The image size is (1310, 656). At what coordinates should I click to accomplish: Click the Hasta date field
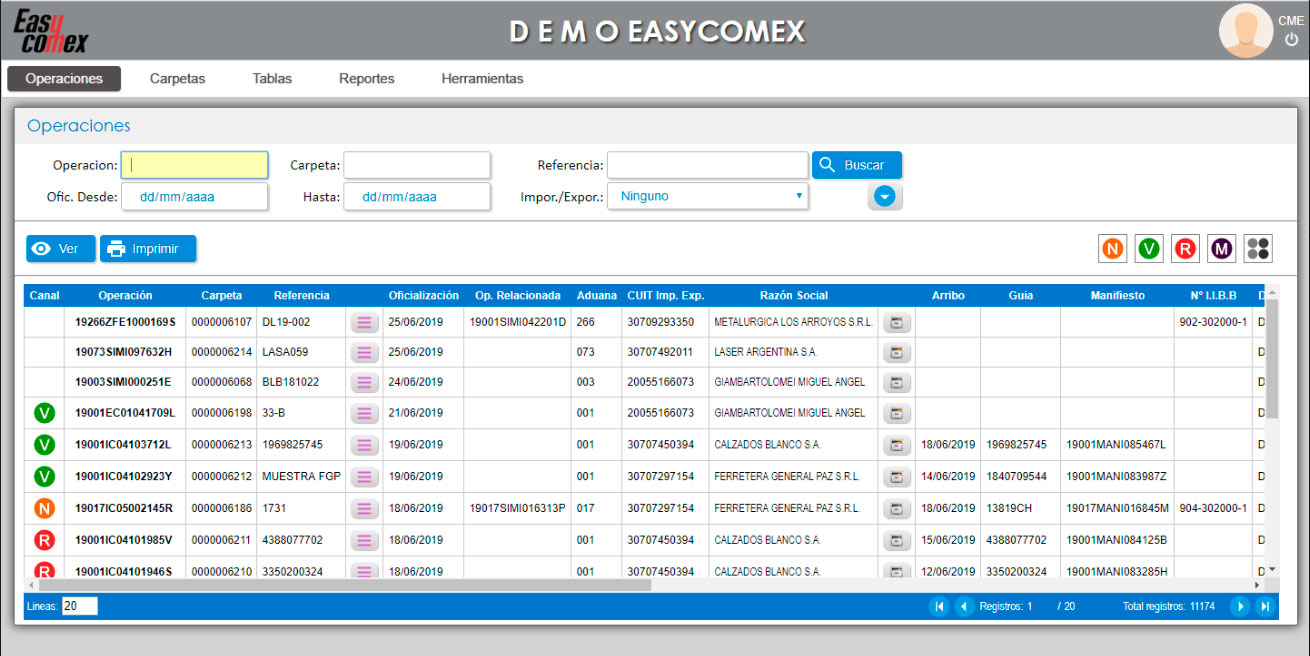pos(417,197)
